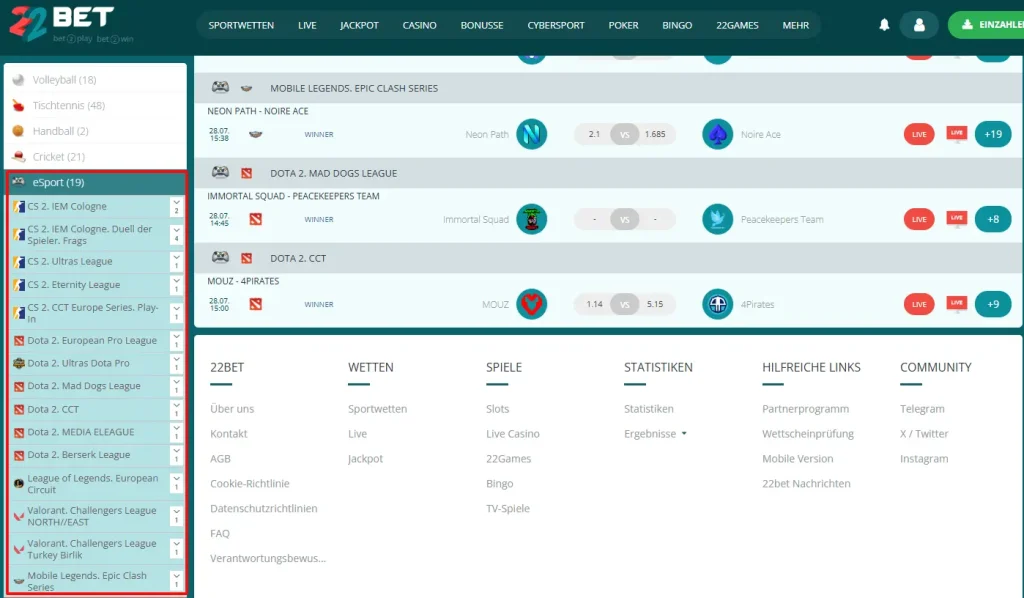Bet on Neon Path odds 2.1

pyautogui.click(x=594, y=134)
